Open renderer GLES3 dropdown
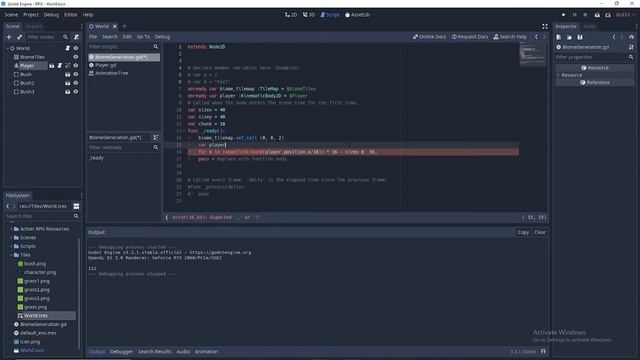 [x=625, y=15]
